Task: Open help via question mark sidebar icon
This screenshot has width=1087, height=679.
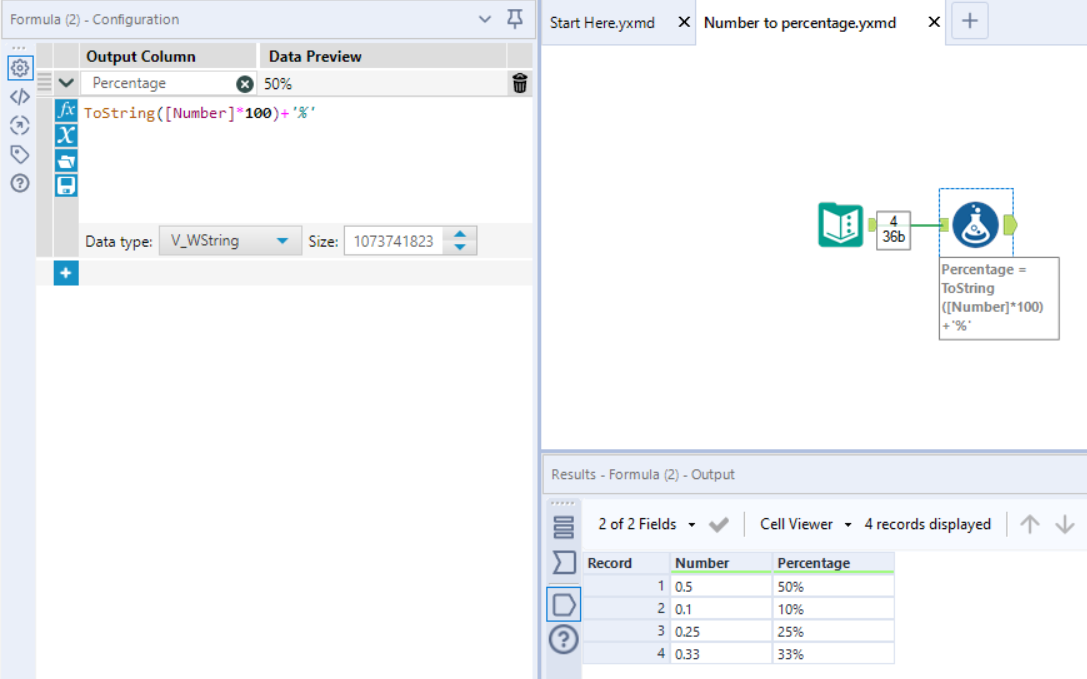Action: point(20,182)
